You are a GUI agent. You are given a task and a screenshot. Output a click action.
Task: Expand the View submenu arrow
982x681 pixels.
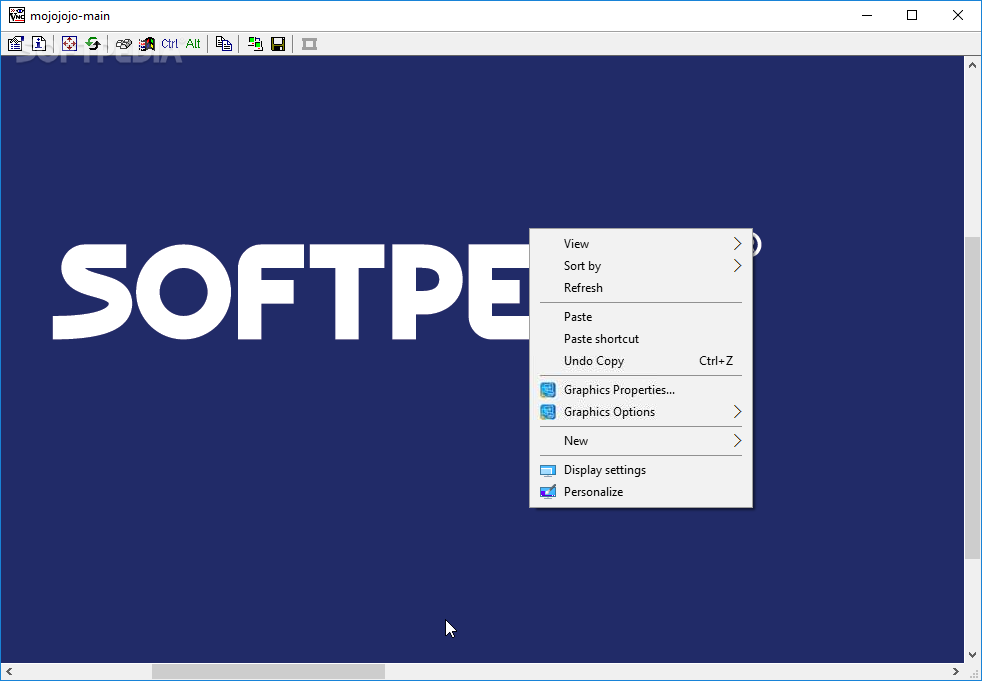tap(737, 244)
